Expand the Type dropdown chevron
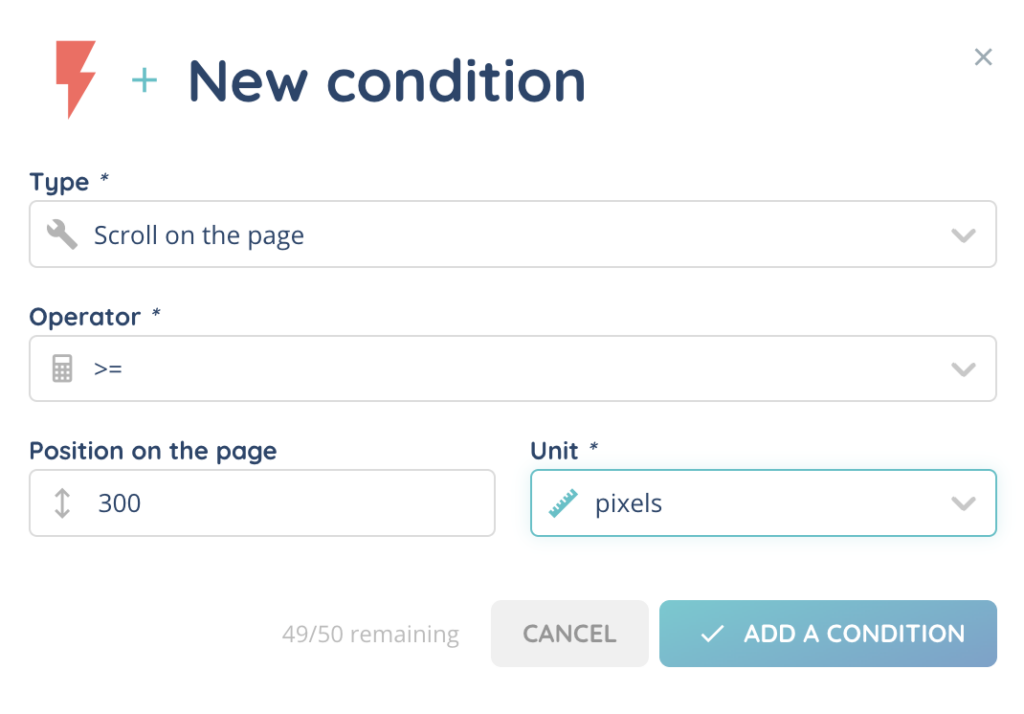This screenshot has height=714, width=1024. click(x=963, y=235)
